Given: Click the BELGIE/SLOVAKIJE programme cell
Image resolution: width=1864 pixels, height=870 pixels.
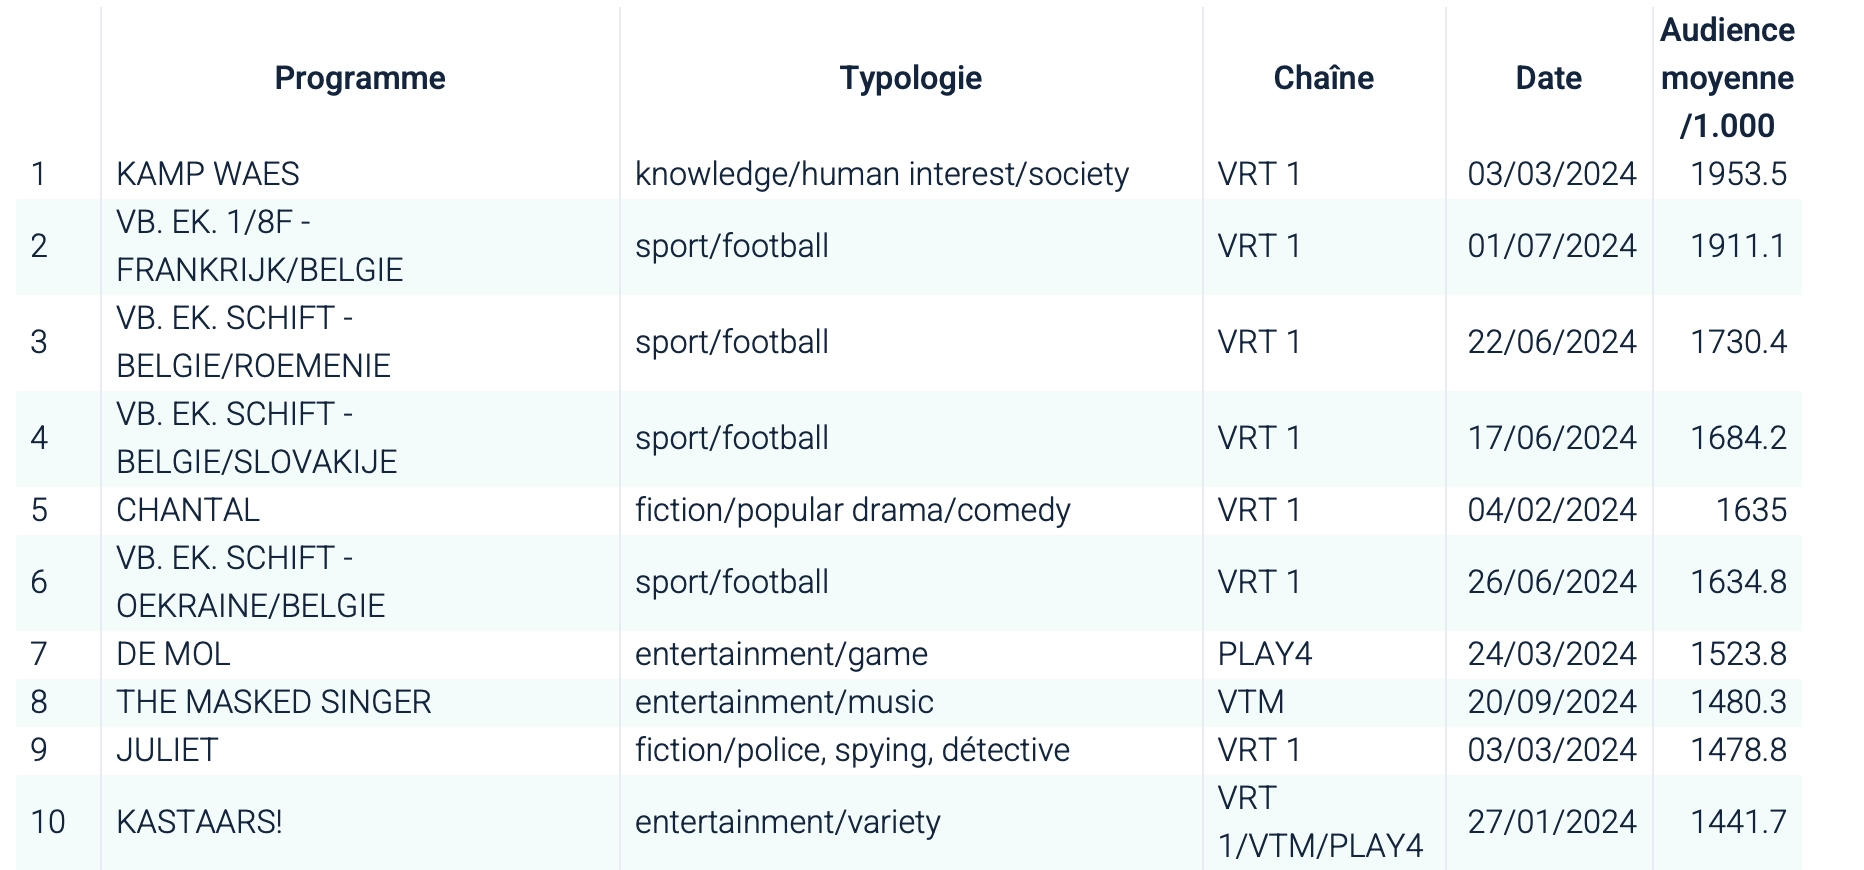Looking at the screenshot, I should 256,438.
